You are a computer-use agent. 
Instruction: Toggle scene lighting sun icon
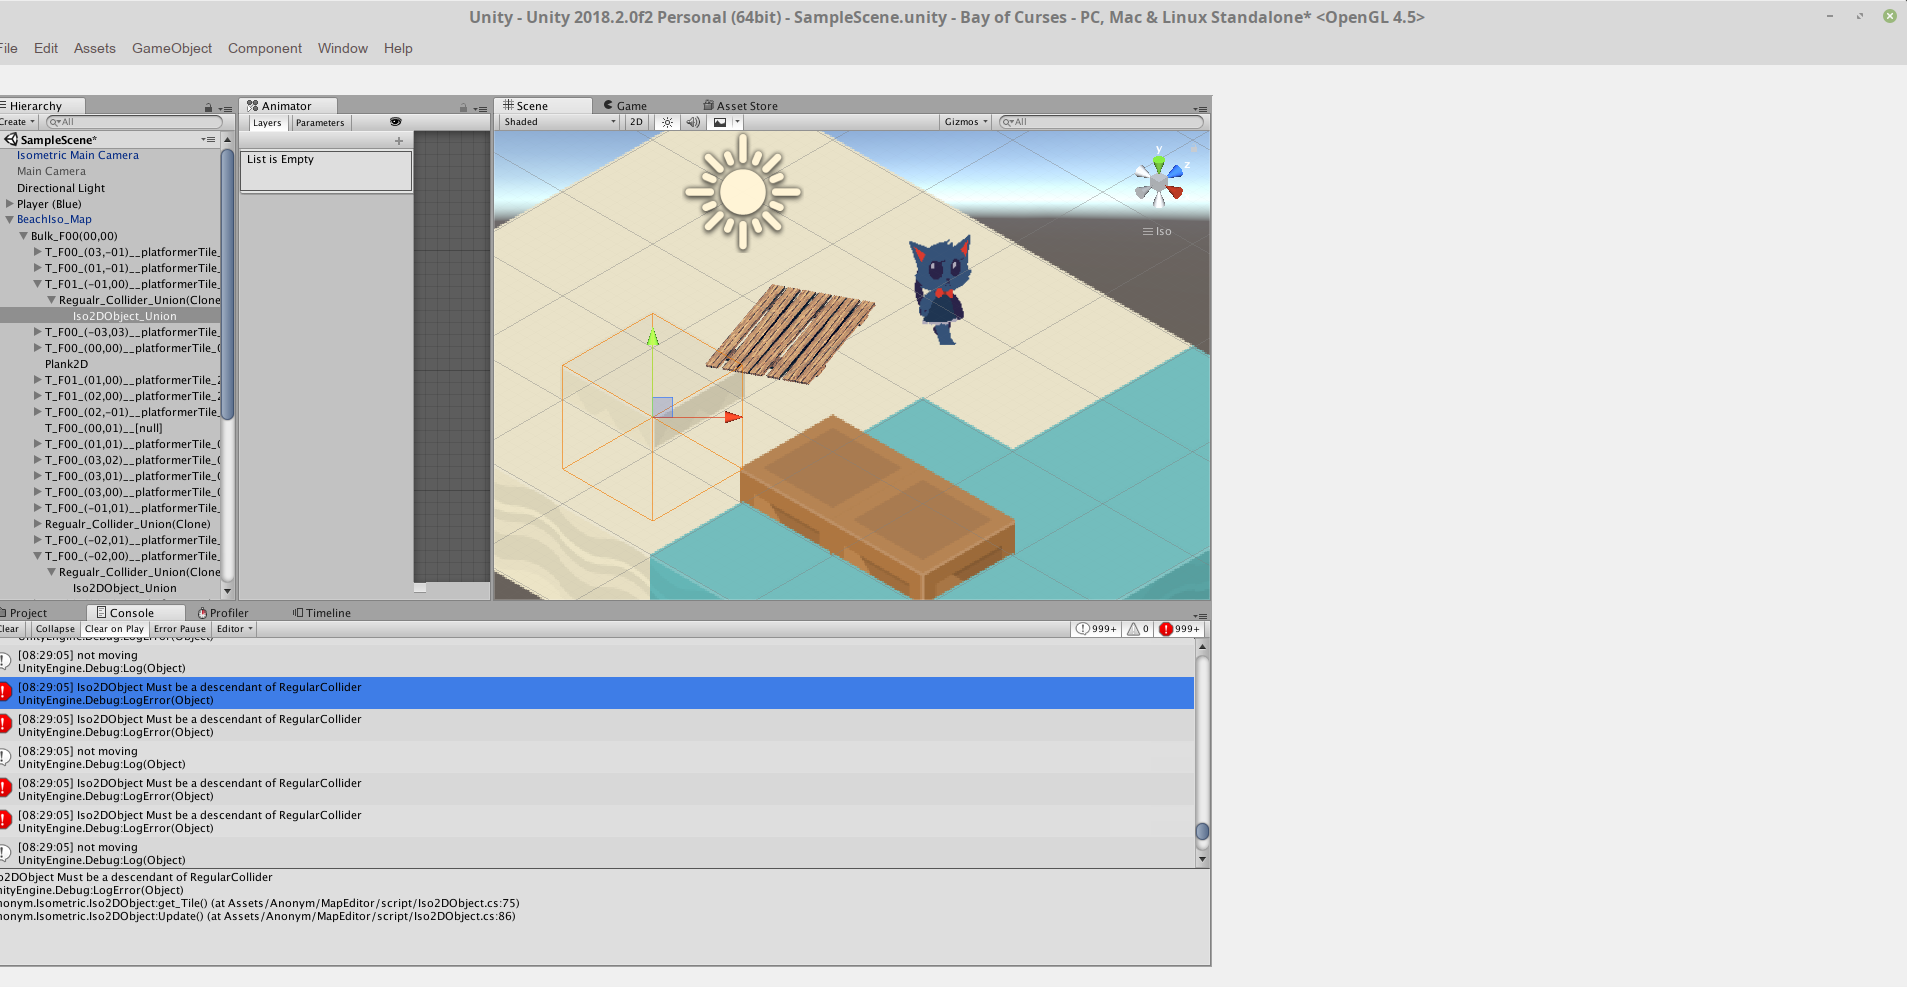[x=667, y=122]
